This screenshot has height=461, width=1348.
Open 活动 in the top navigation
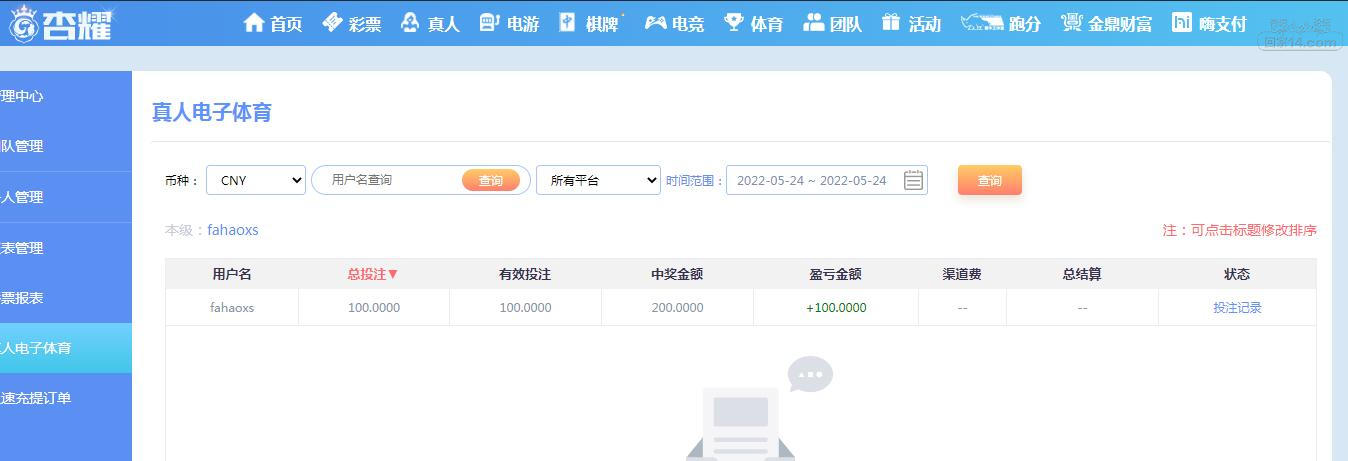[925, 24]
